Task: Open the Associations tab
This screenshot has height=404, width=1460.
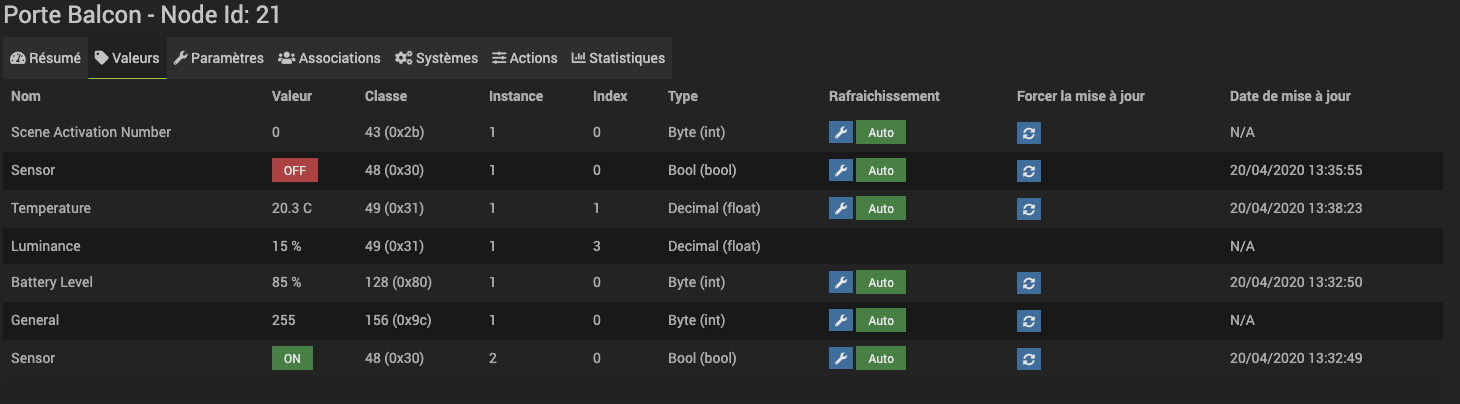Action: 329,58
